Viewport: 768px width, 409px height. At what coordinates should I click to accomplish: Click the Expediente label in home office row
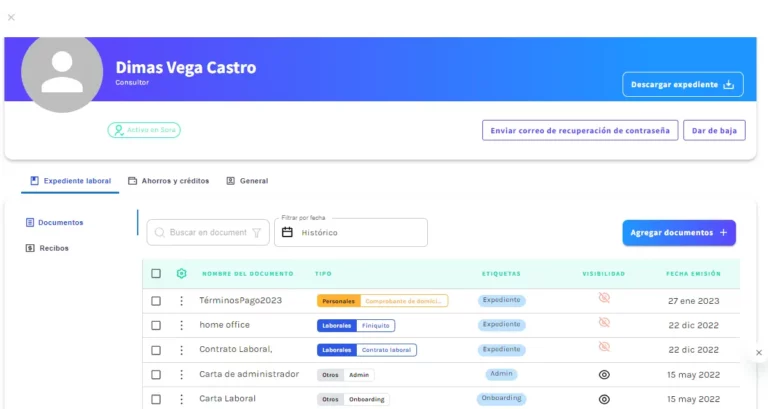[502, 325]
